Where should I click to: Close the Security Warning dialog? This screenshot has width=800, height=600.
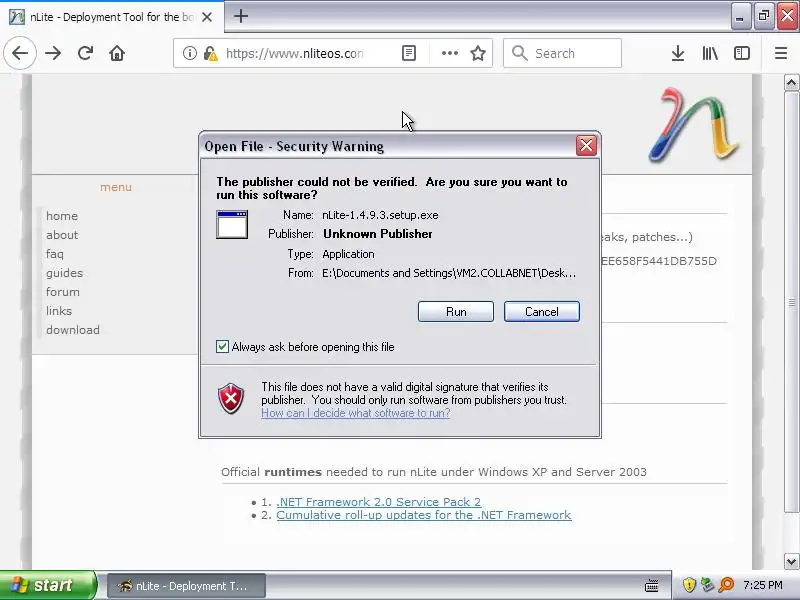coord(586,146)
